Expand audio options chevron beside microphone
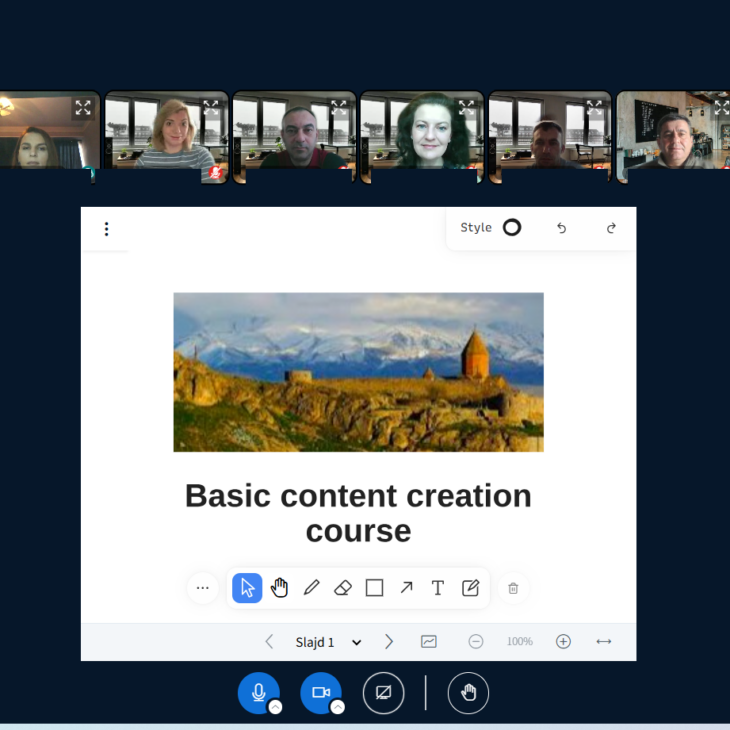This screenshot has height=730, width=730. click(x=275, y=707)
